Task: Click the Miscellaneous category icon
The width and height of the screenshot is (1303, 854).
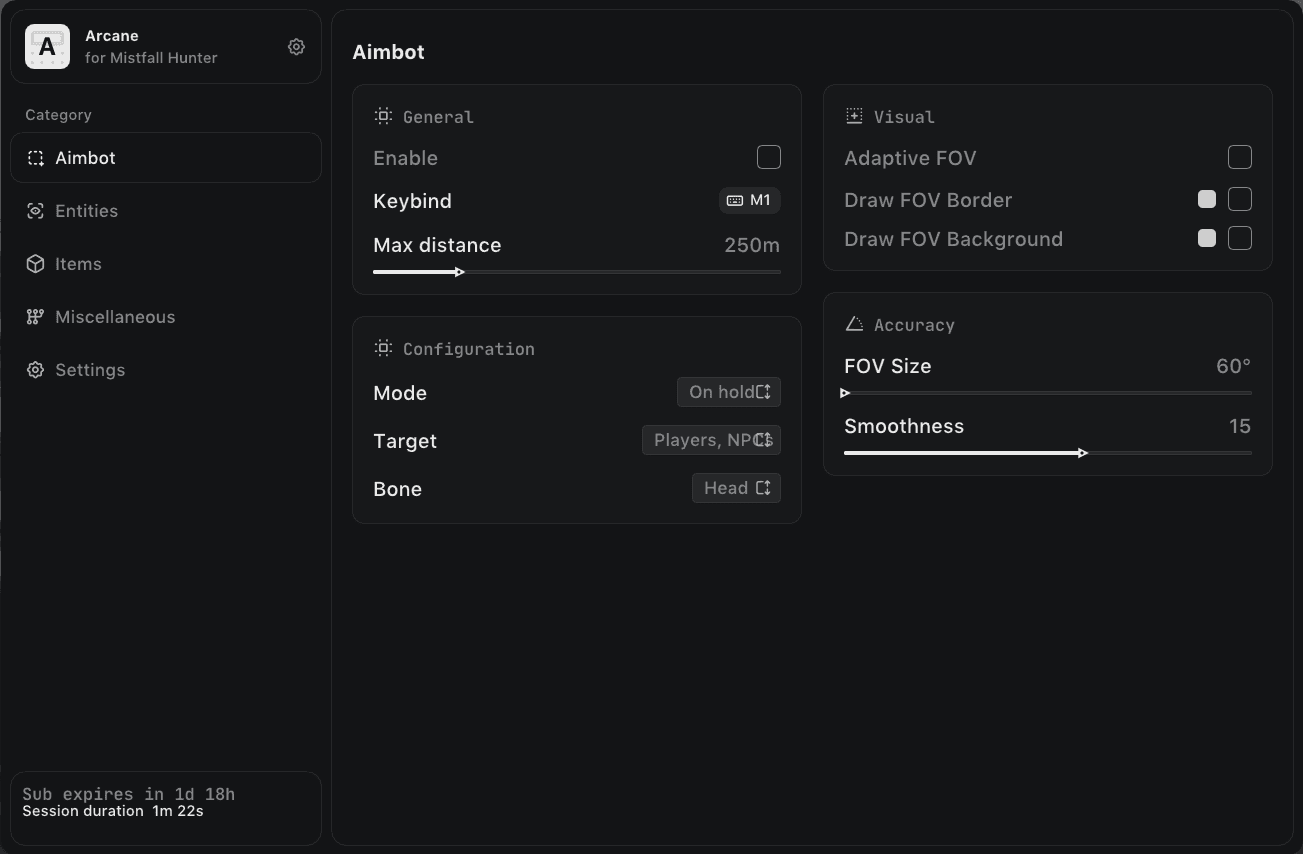Action: 35,317
